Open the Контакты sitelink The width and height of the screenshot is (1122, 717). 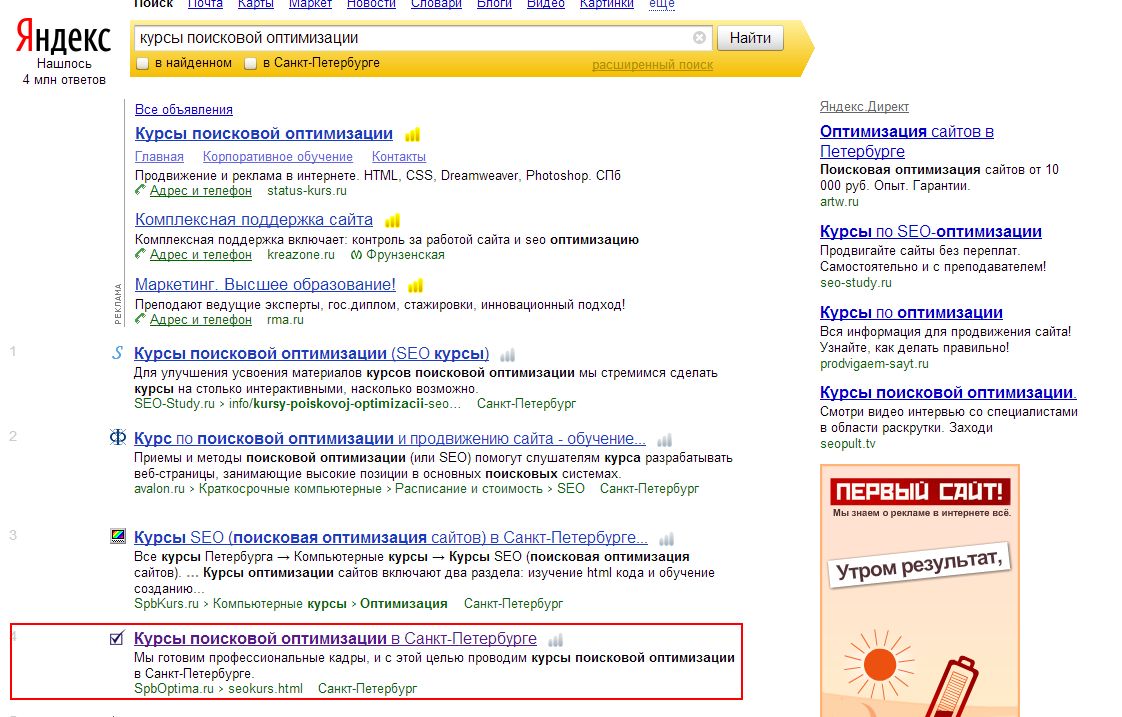[399, 157]
